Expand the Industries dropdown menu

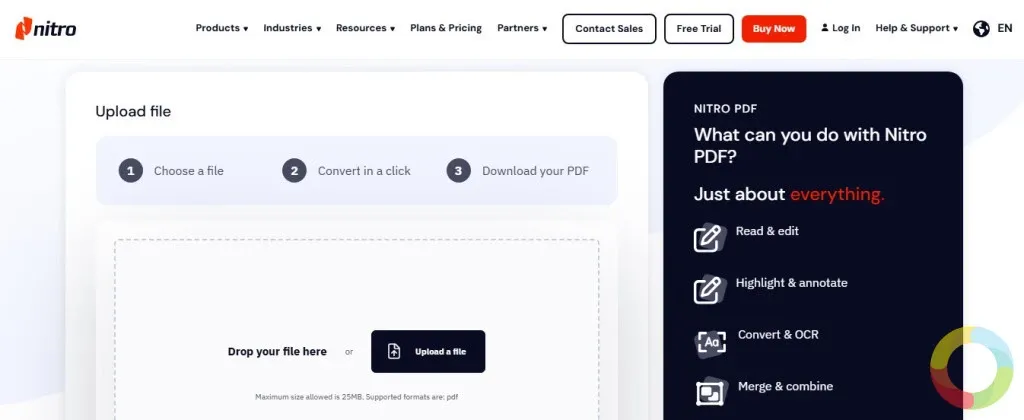point(292,28)
